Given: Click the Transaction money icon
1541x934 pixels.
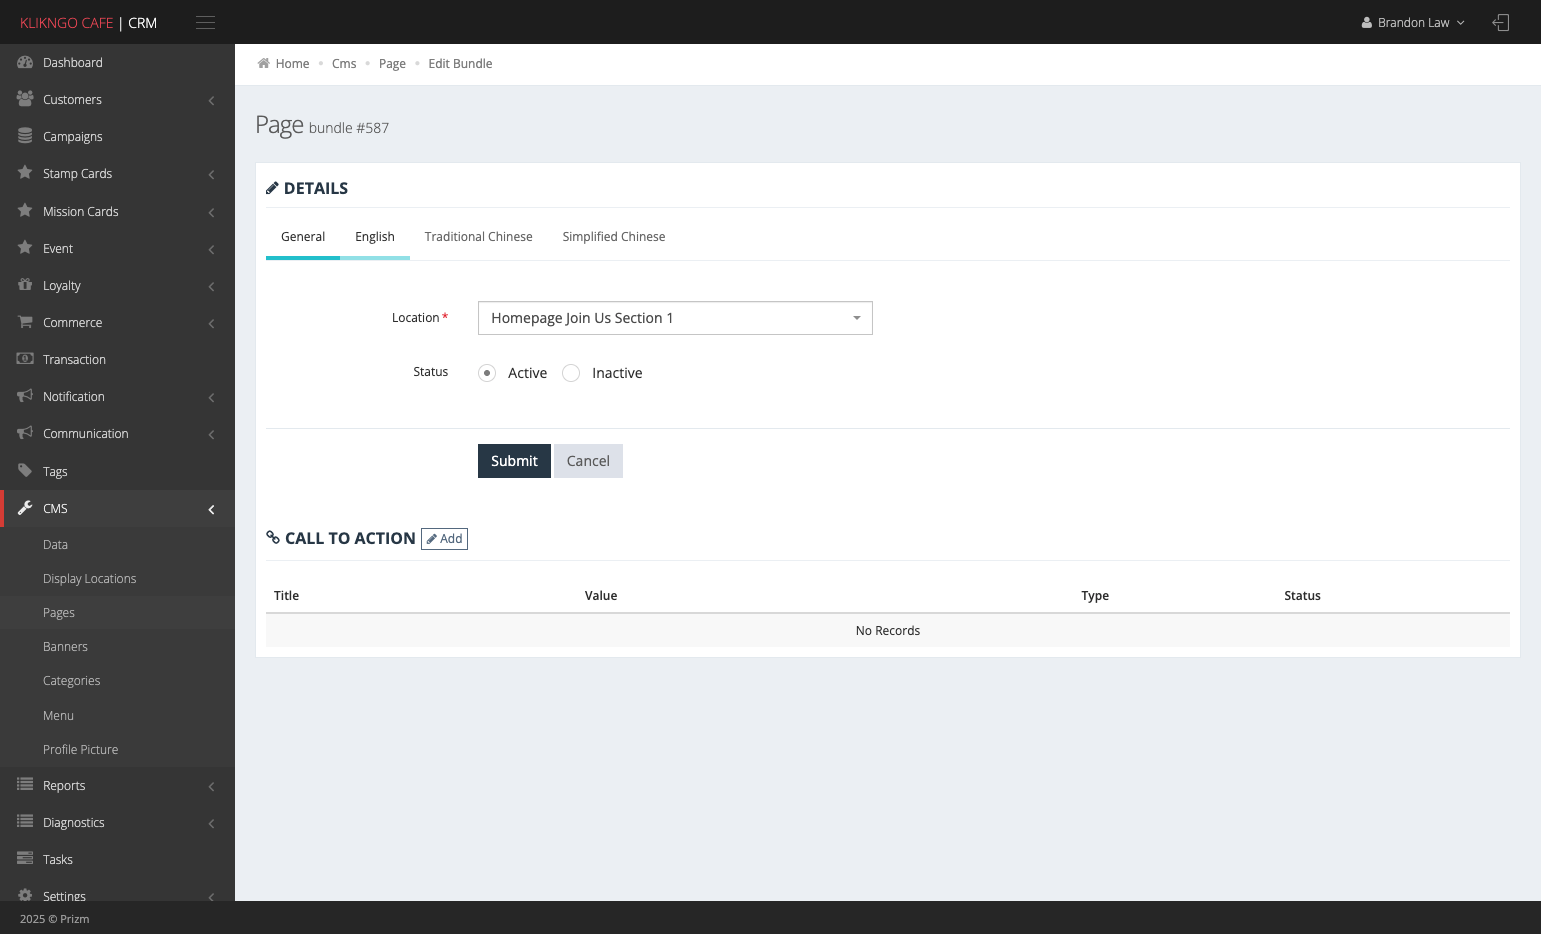Looking at the screenshot, I should pos(25,359).
